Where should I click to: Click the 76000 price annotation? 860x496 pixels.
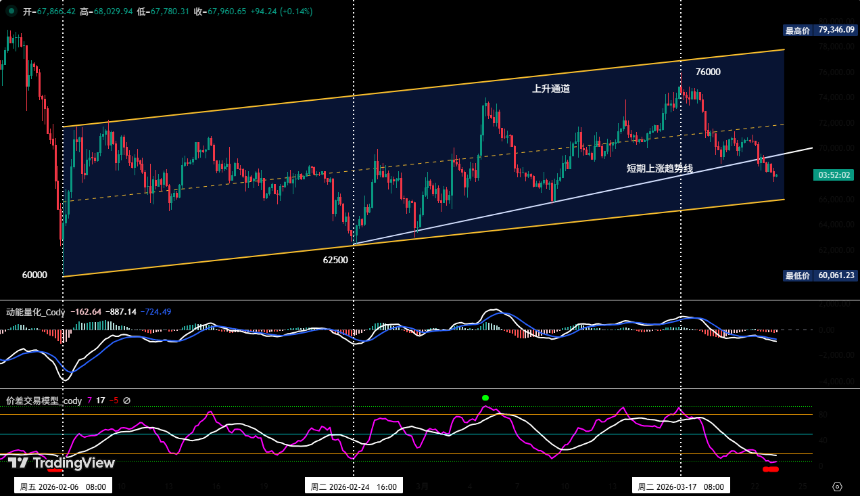[708, 72]
